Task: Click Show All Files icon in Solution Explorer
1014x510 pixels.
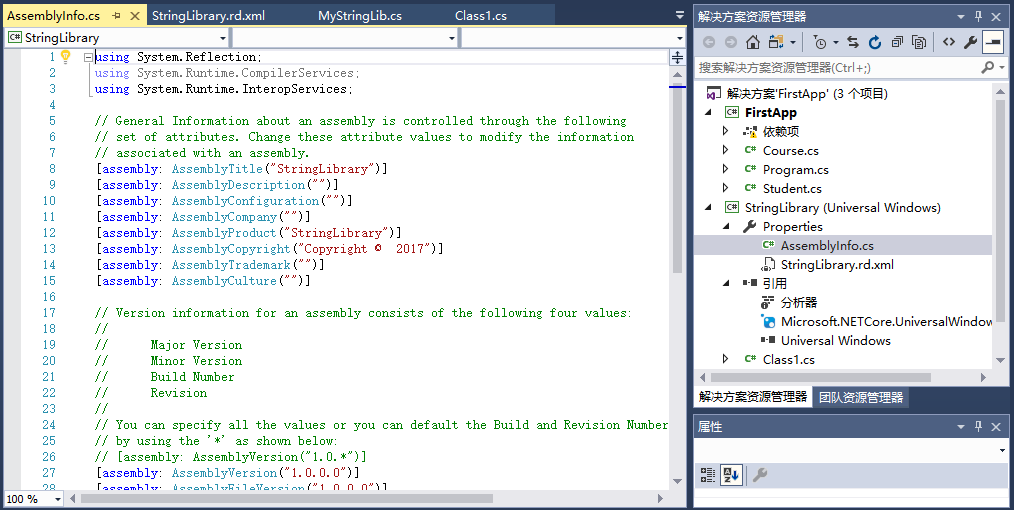Action: click(920, 42)
